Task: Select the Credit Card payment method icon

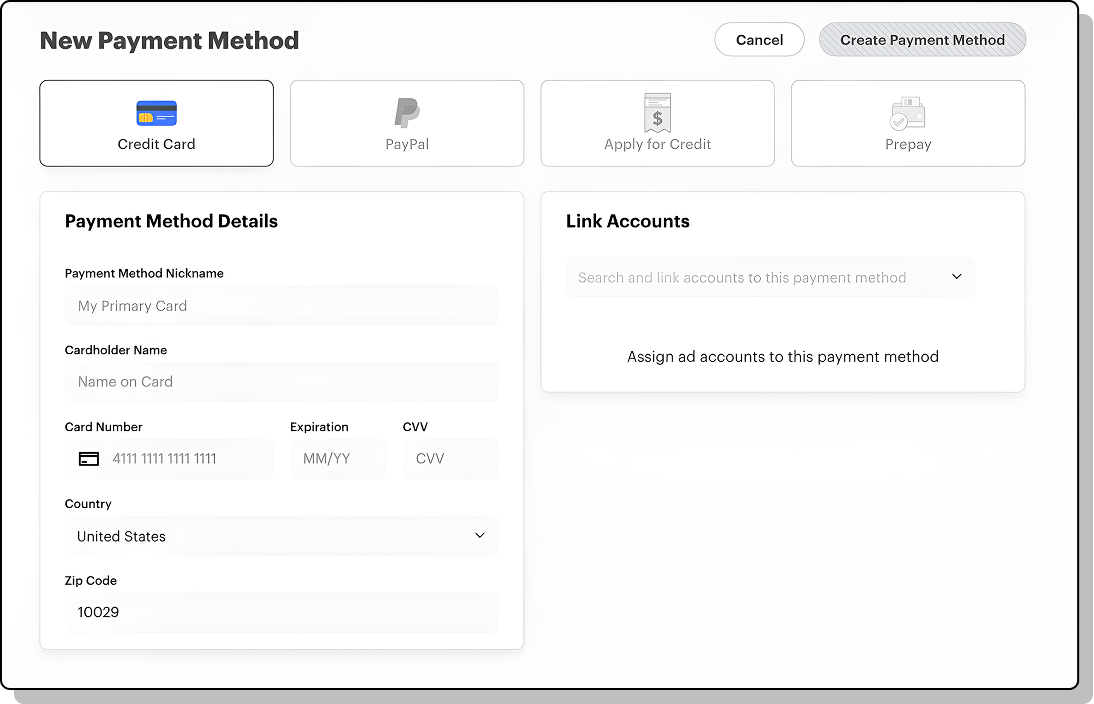Action: point(156,112)
